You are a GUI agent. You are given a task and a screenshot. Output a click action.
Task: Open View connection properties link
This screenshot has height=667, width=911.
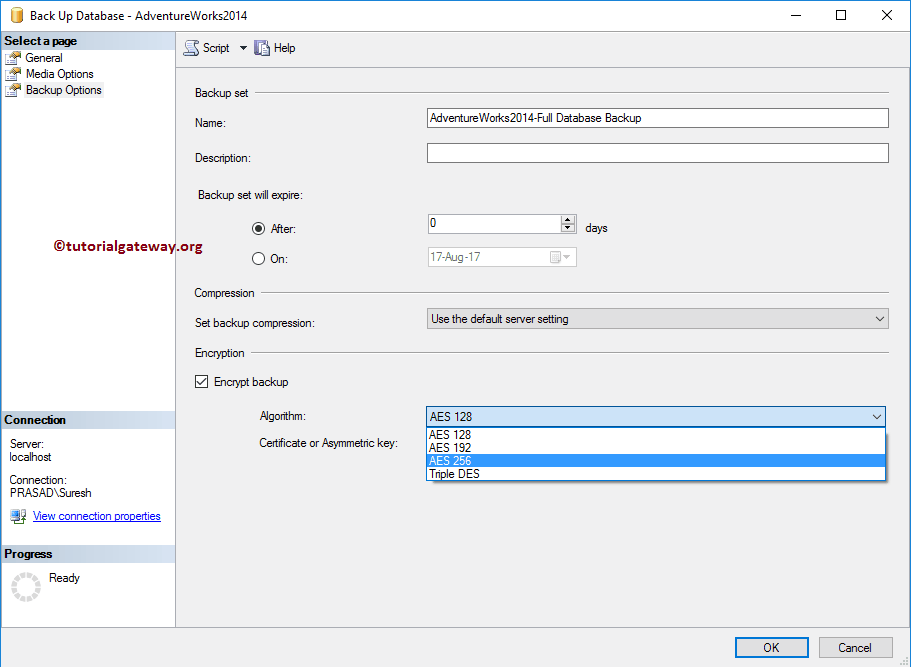point(96,516)
